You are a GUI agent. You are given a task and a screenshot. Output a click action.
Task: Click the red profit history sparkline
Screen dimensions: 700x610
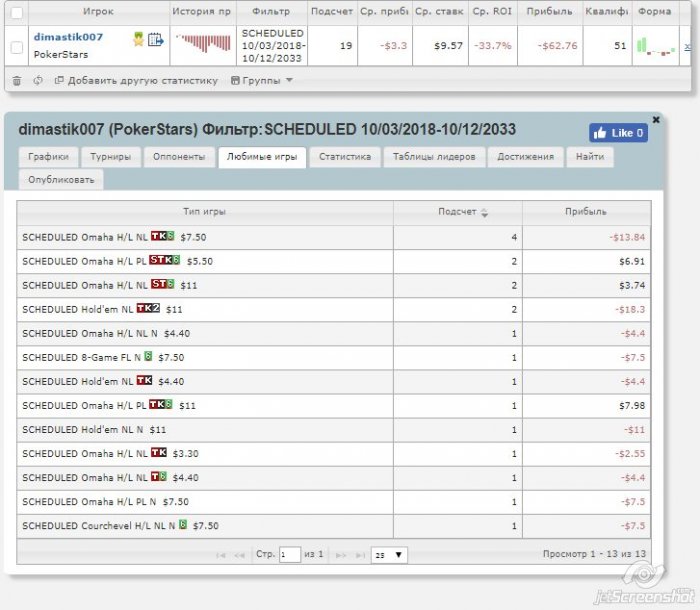point(204,42)
